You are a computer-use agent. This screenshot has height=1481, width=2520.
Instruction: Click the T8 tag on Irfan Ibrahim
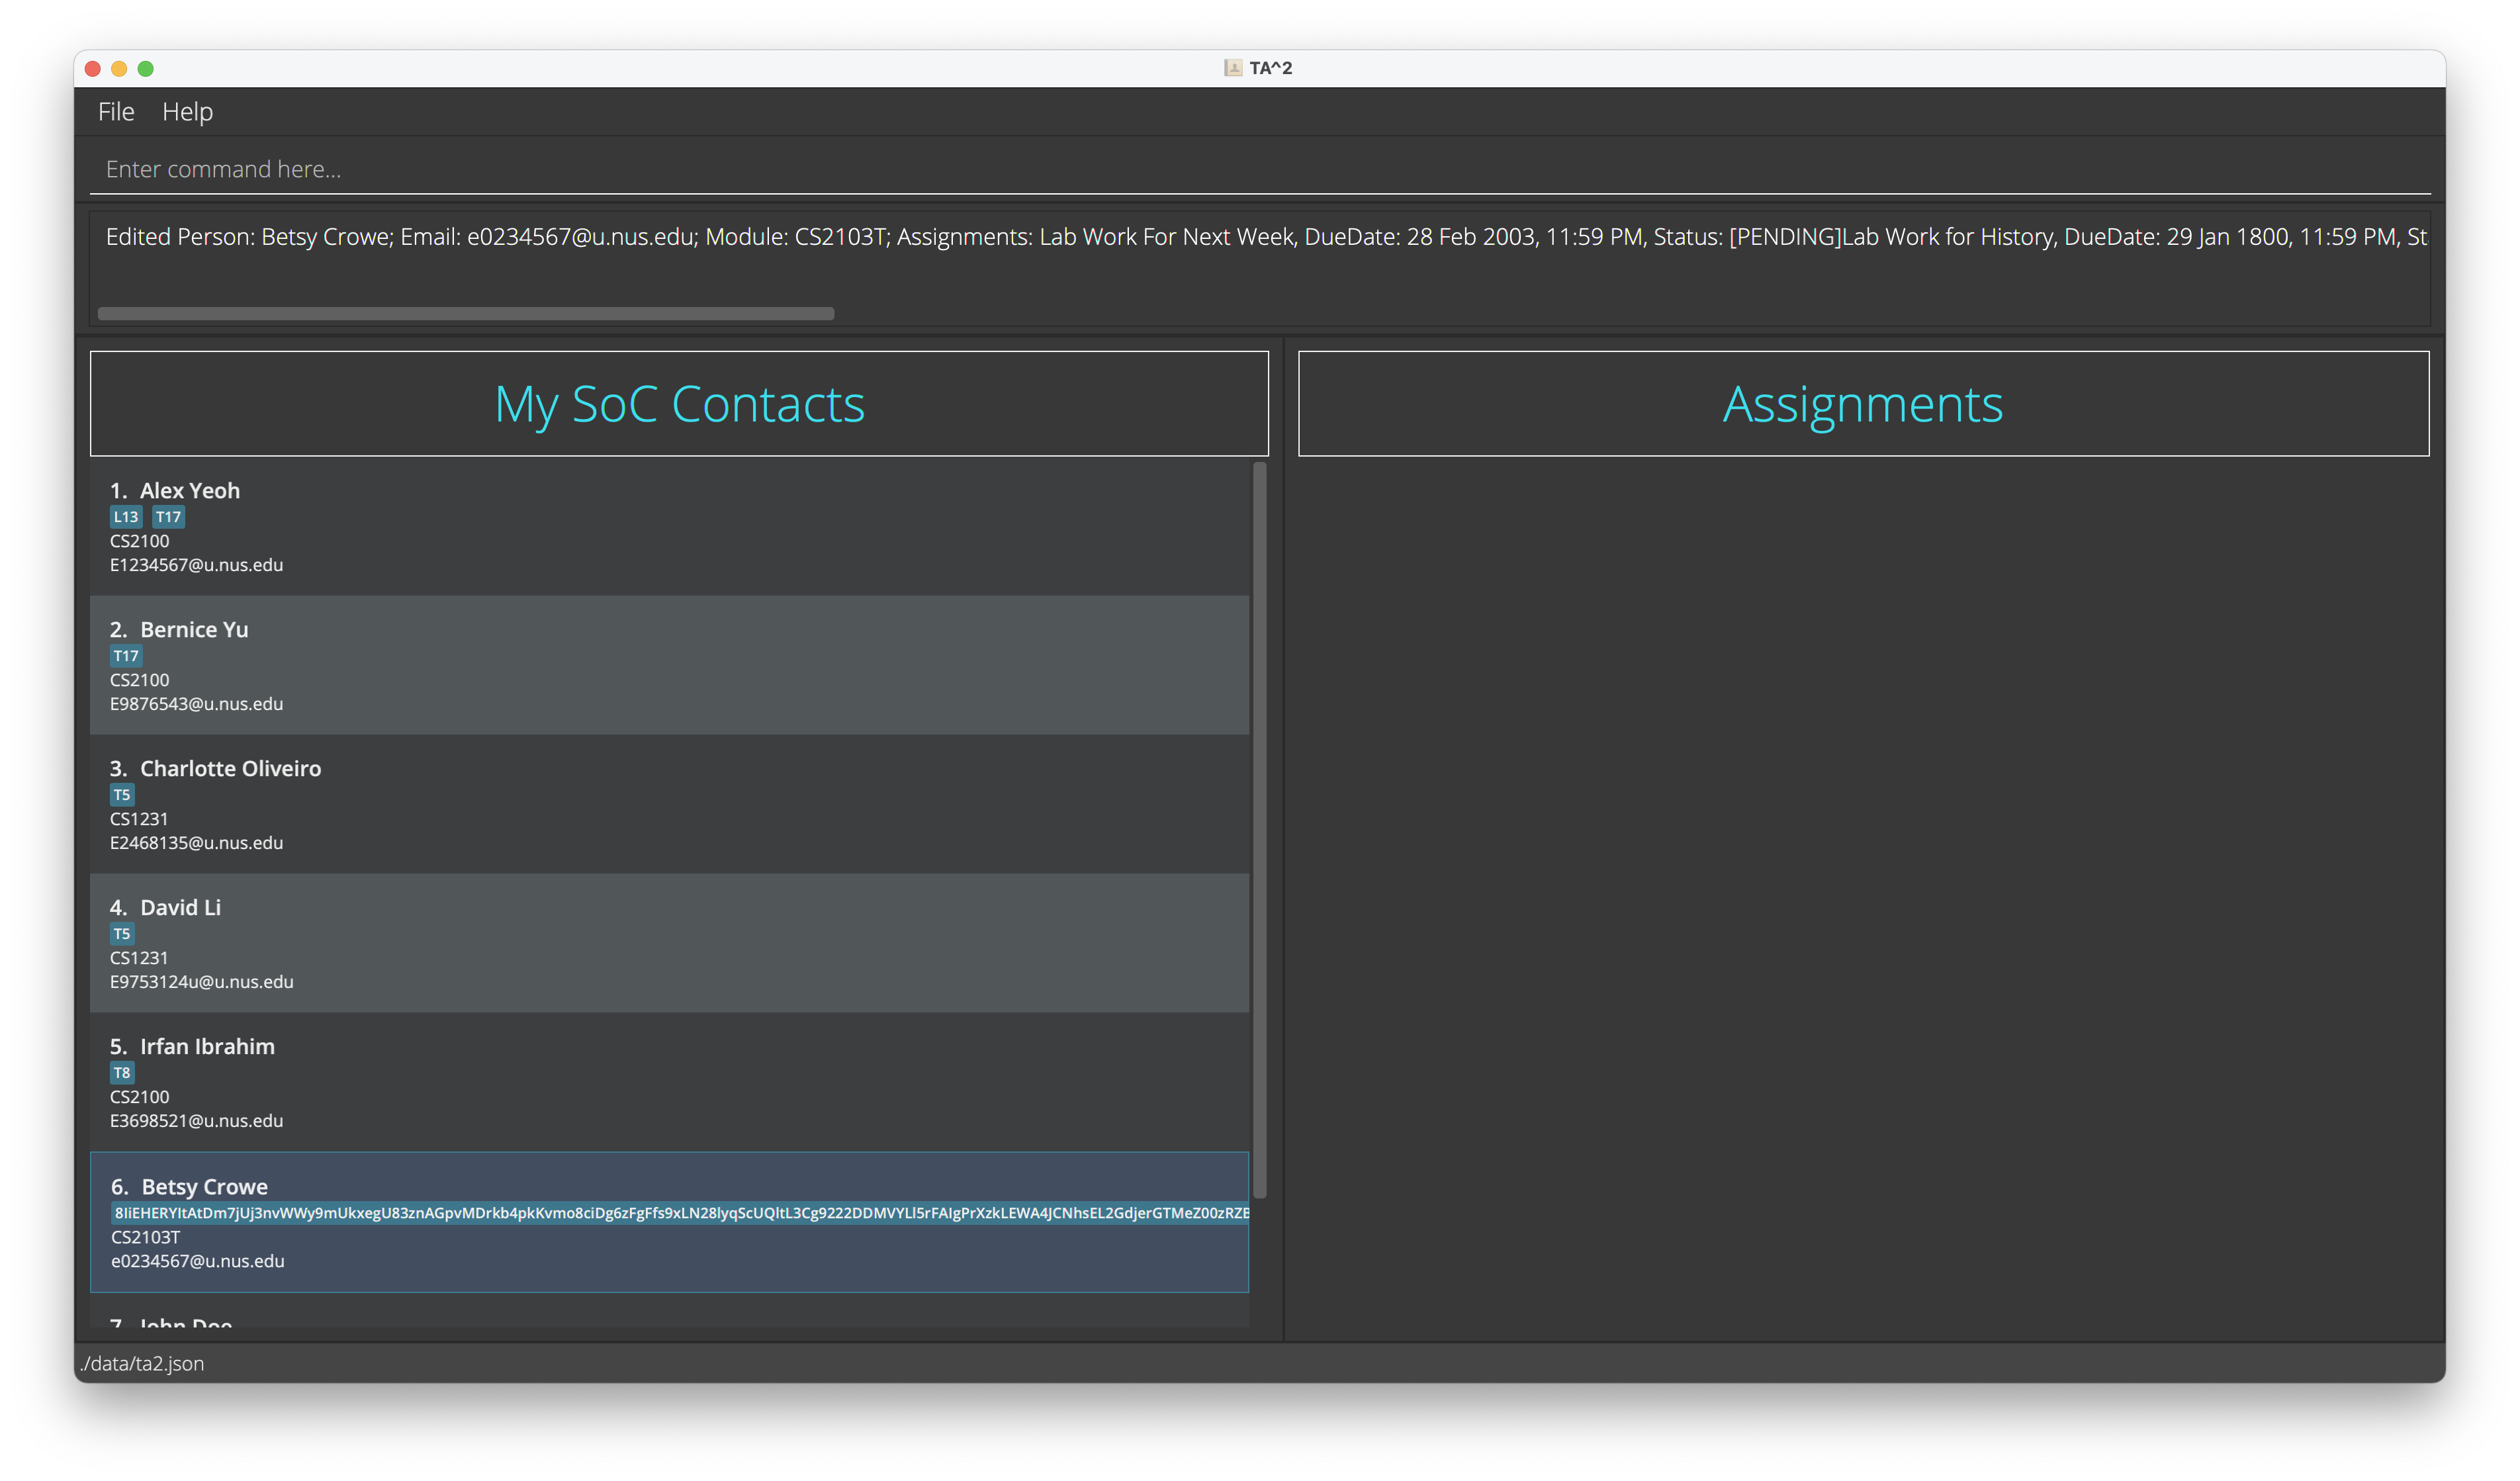[122, 1073]
